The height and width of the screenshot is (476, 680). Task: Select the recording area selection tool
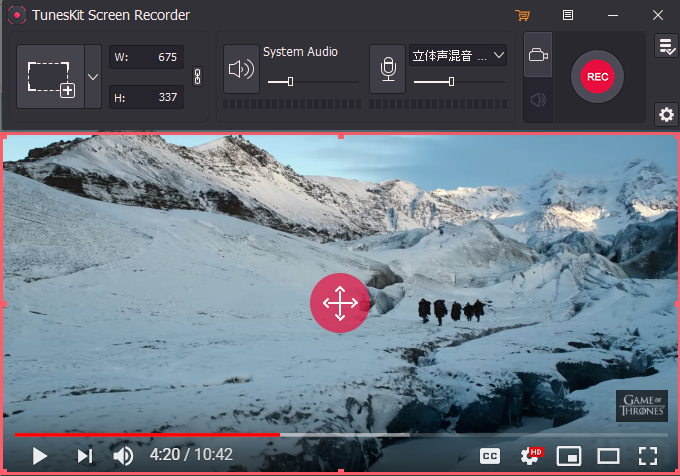coord(51,77)
